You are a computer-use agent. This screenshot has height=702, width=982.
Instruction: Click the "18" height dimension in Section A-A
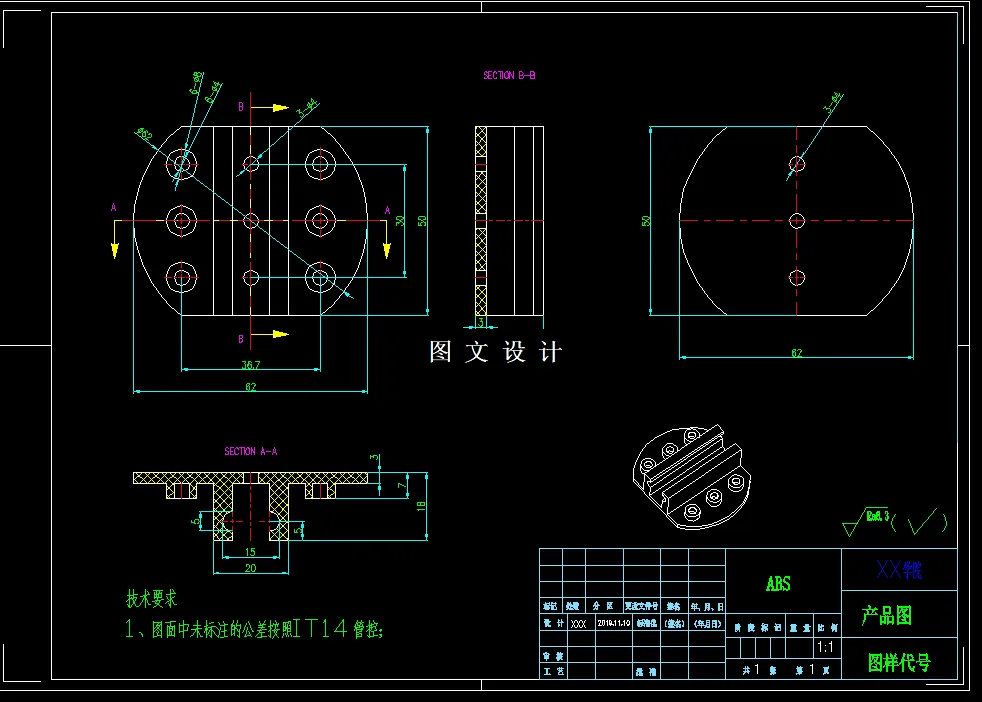click(421, 505)
